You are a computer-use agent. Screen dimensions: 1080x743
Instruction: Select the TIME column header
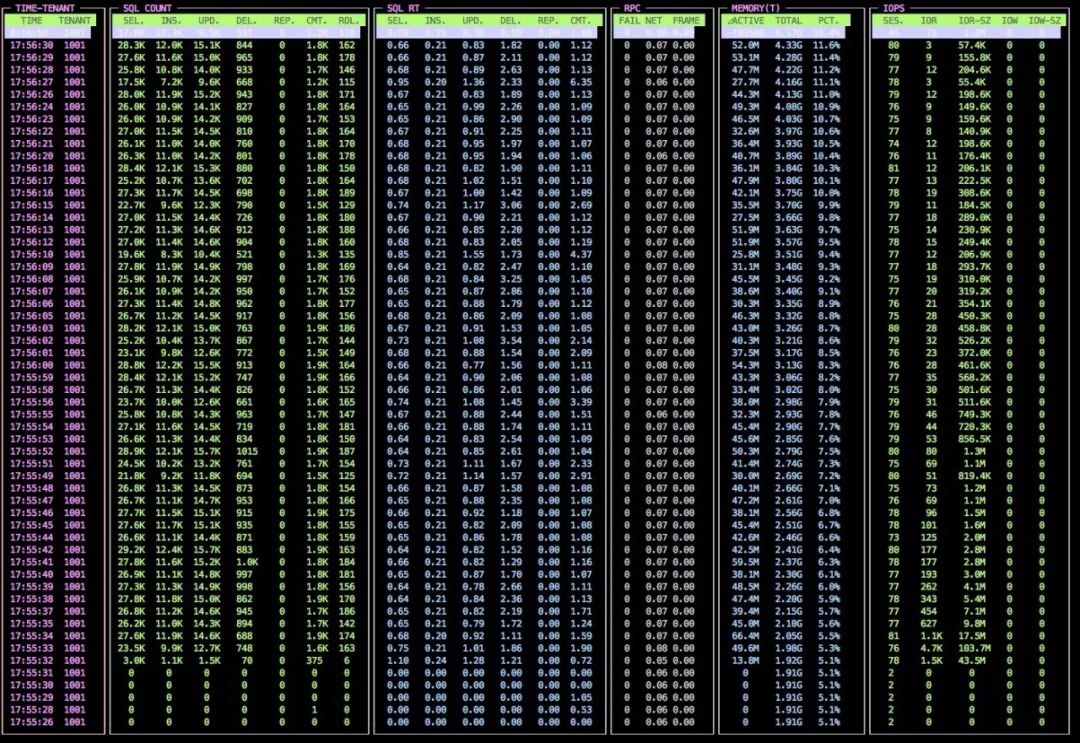click(32, 21)
